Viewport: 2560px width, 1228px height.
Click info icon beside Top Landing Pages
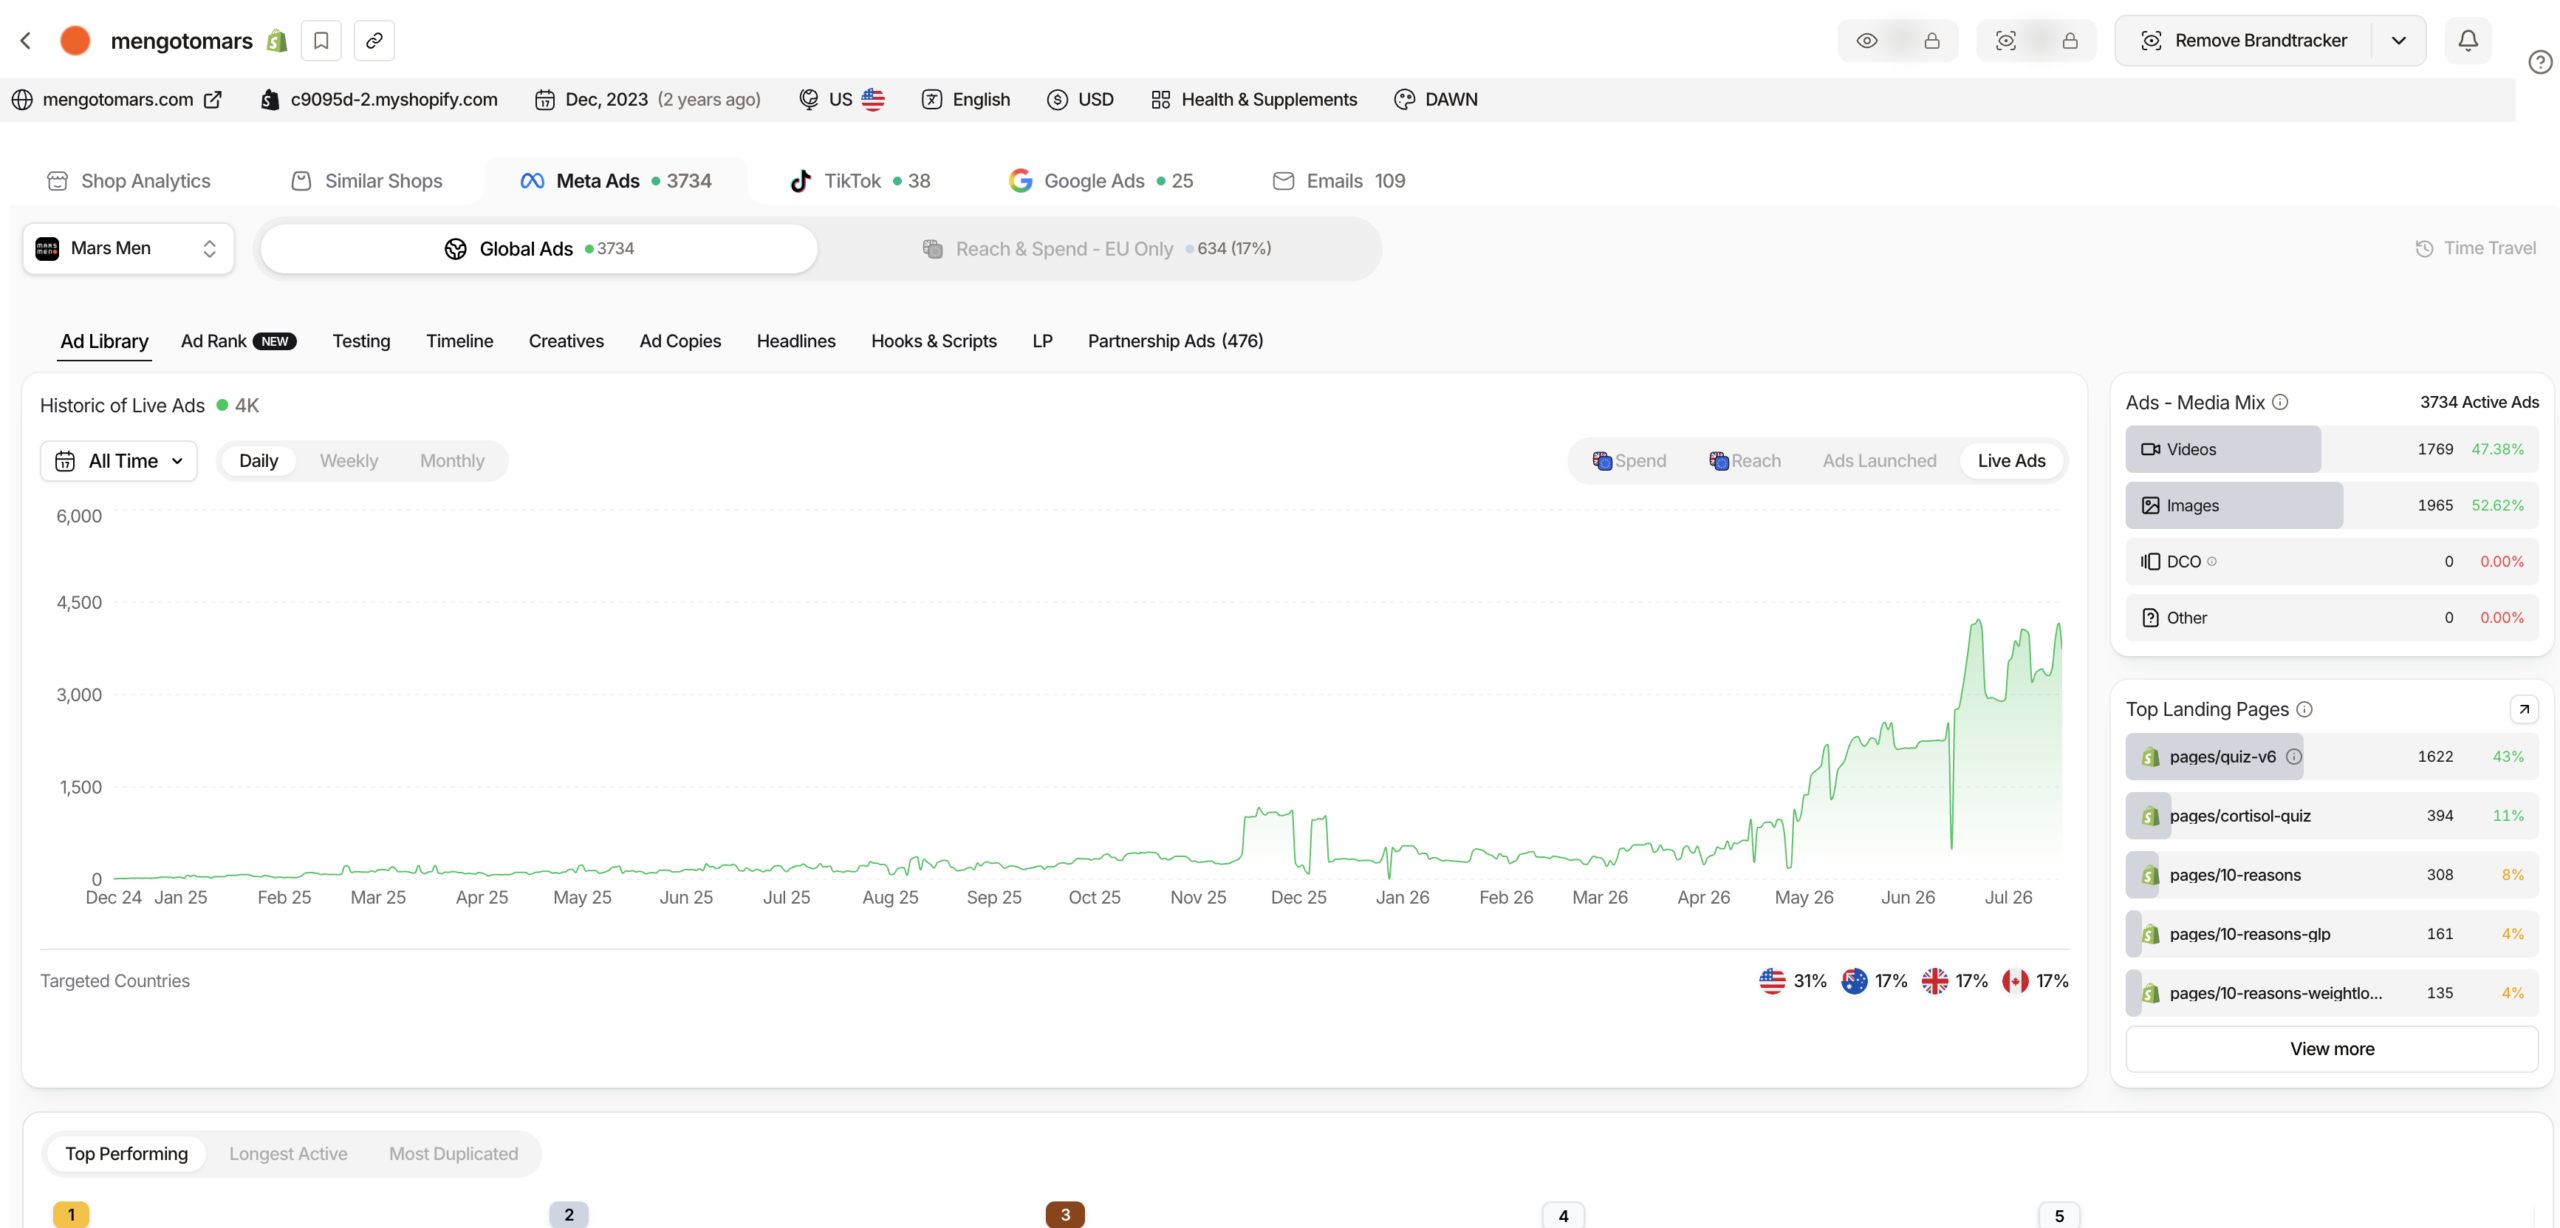click(x=2304, y=710)
